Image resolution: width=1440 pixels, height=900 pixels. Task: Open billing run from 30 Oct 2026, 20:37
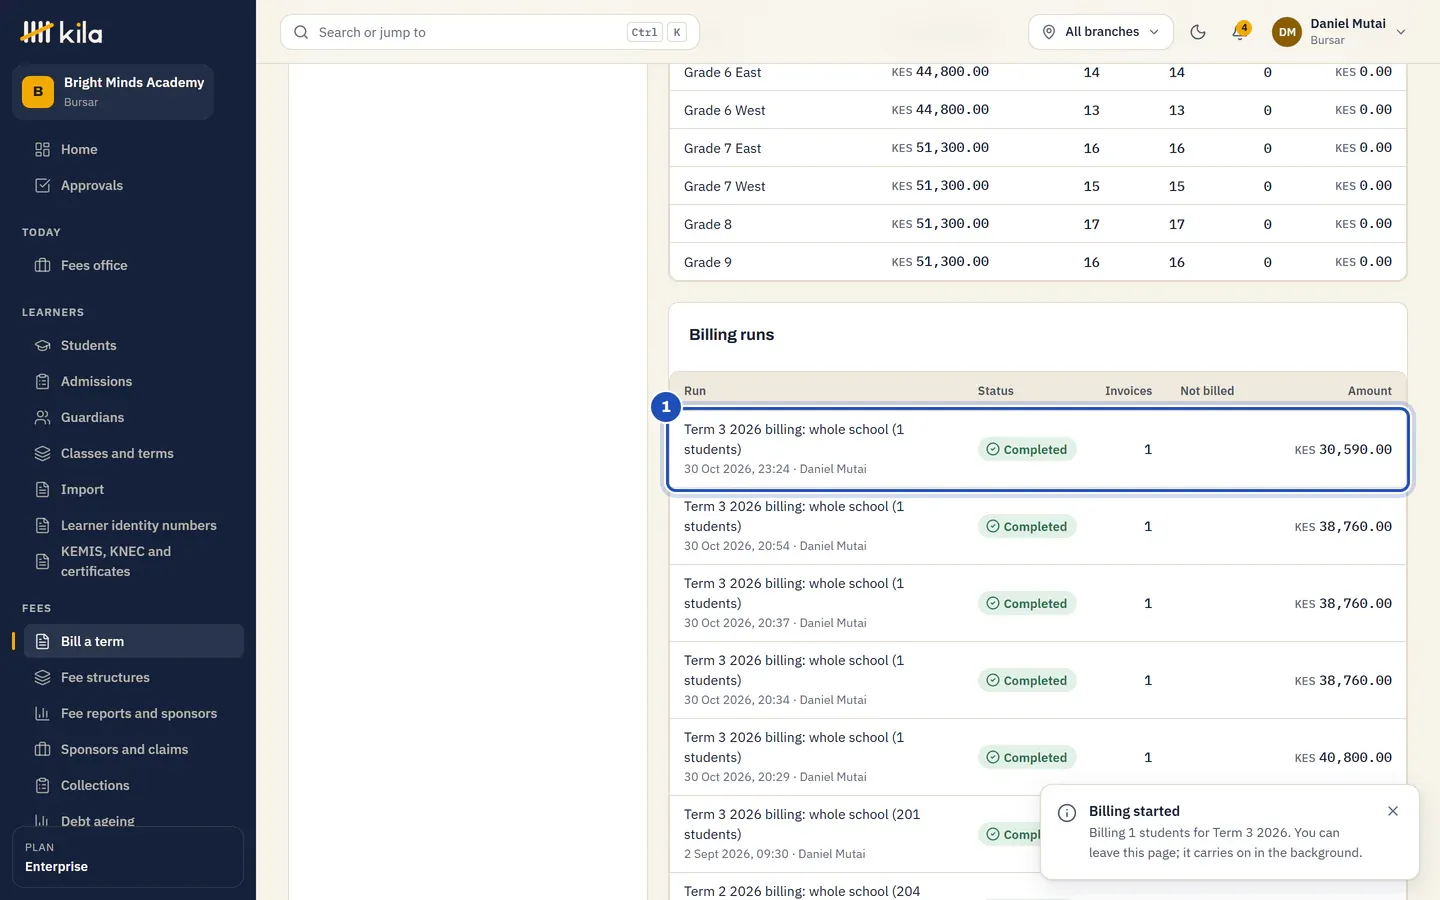click(1038, 603)
